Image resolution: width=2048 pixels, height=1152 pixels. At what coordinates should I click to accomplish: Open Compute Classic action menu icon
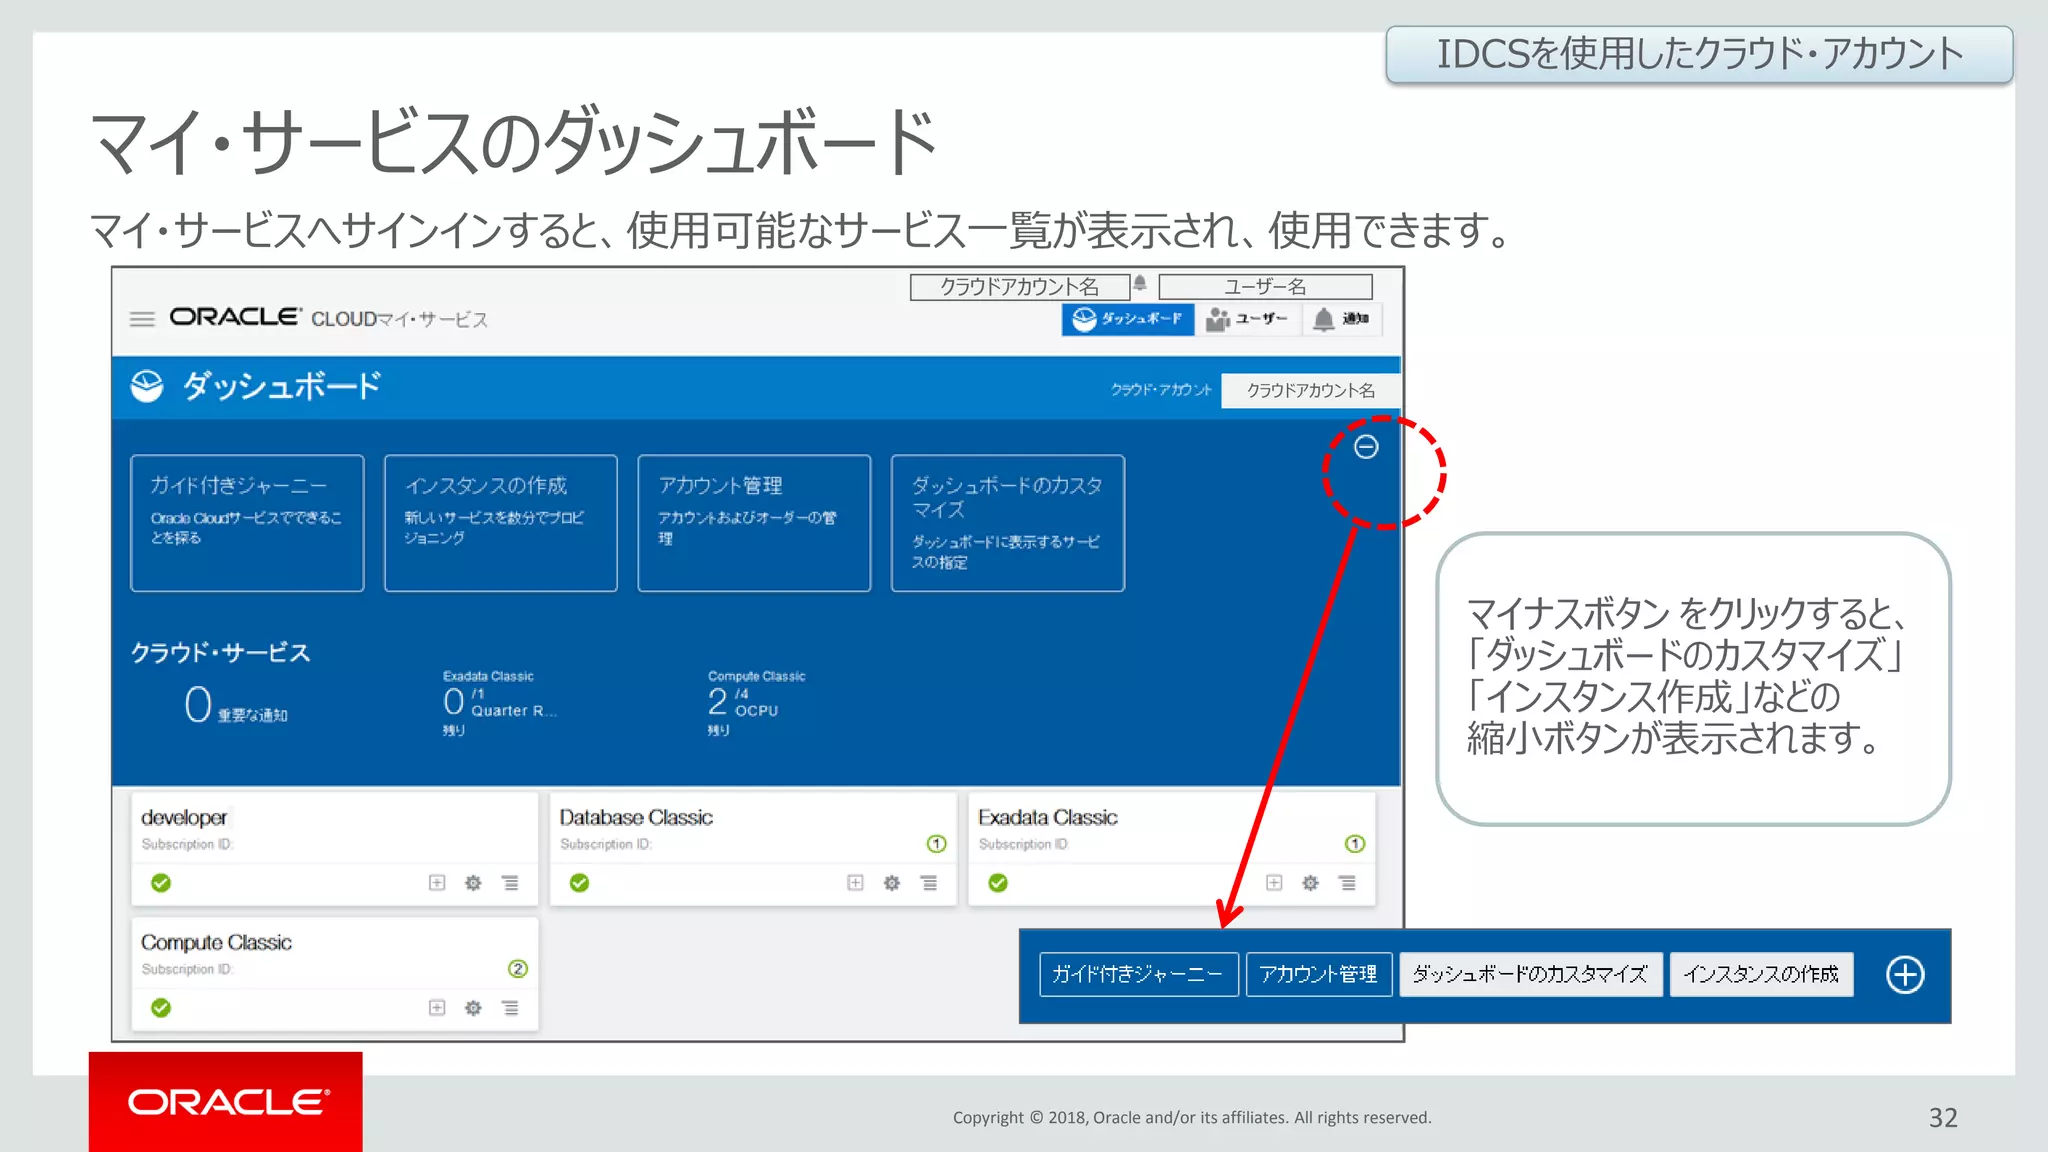(x=510, y=1008)
